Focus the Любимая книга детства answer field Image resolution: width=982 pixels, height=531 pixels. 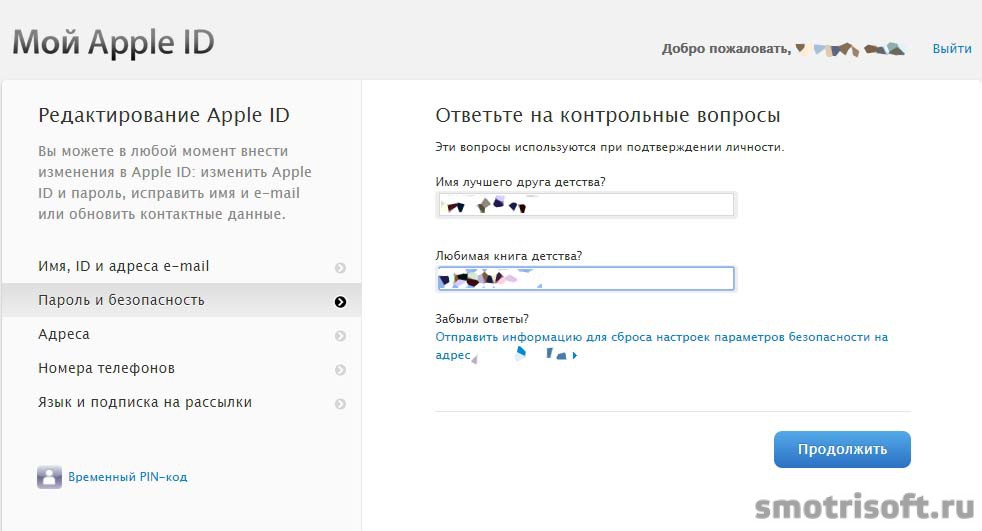click(585, 279)
